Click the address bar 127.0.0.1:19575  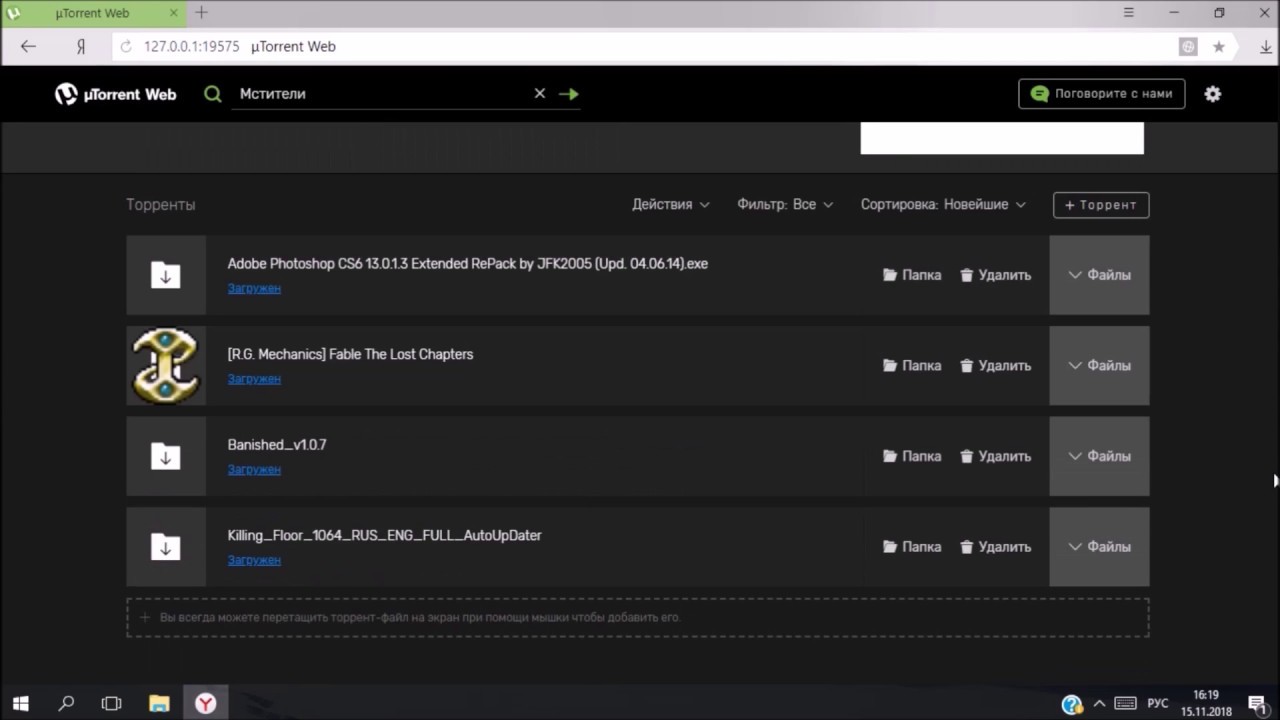click(x=191, y=46)
